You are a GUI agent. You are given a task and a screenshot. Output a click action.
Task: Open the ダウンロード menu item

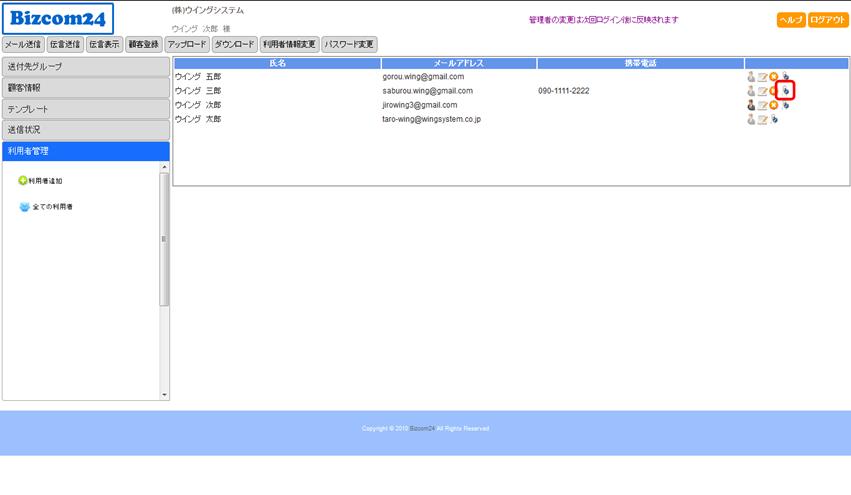235,44
